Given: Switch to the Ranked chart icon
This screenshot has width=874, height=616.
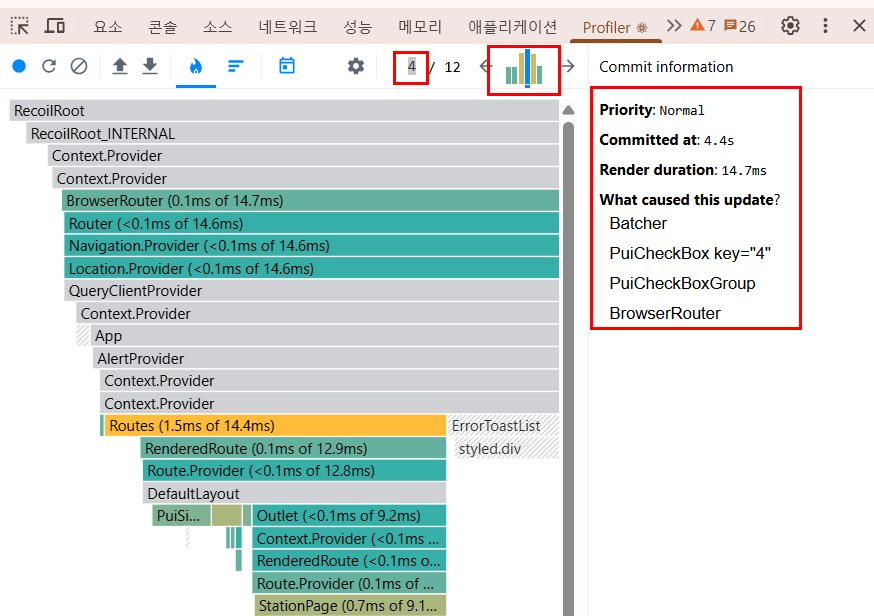Looking at the screenshot, I should pyautogui.click(x=236, y=66).
